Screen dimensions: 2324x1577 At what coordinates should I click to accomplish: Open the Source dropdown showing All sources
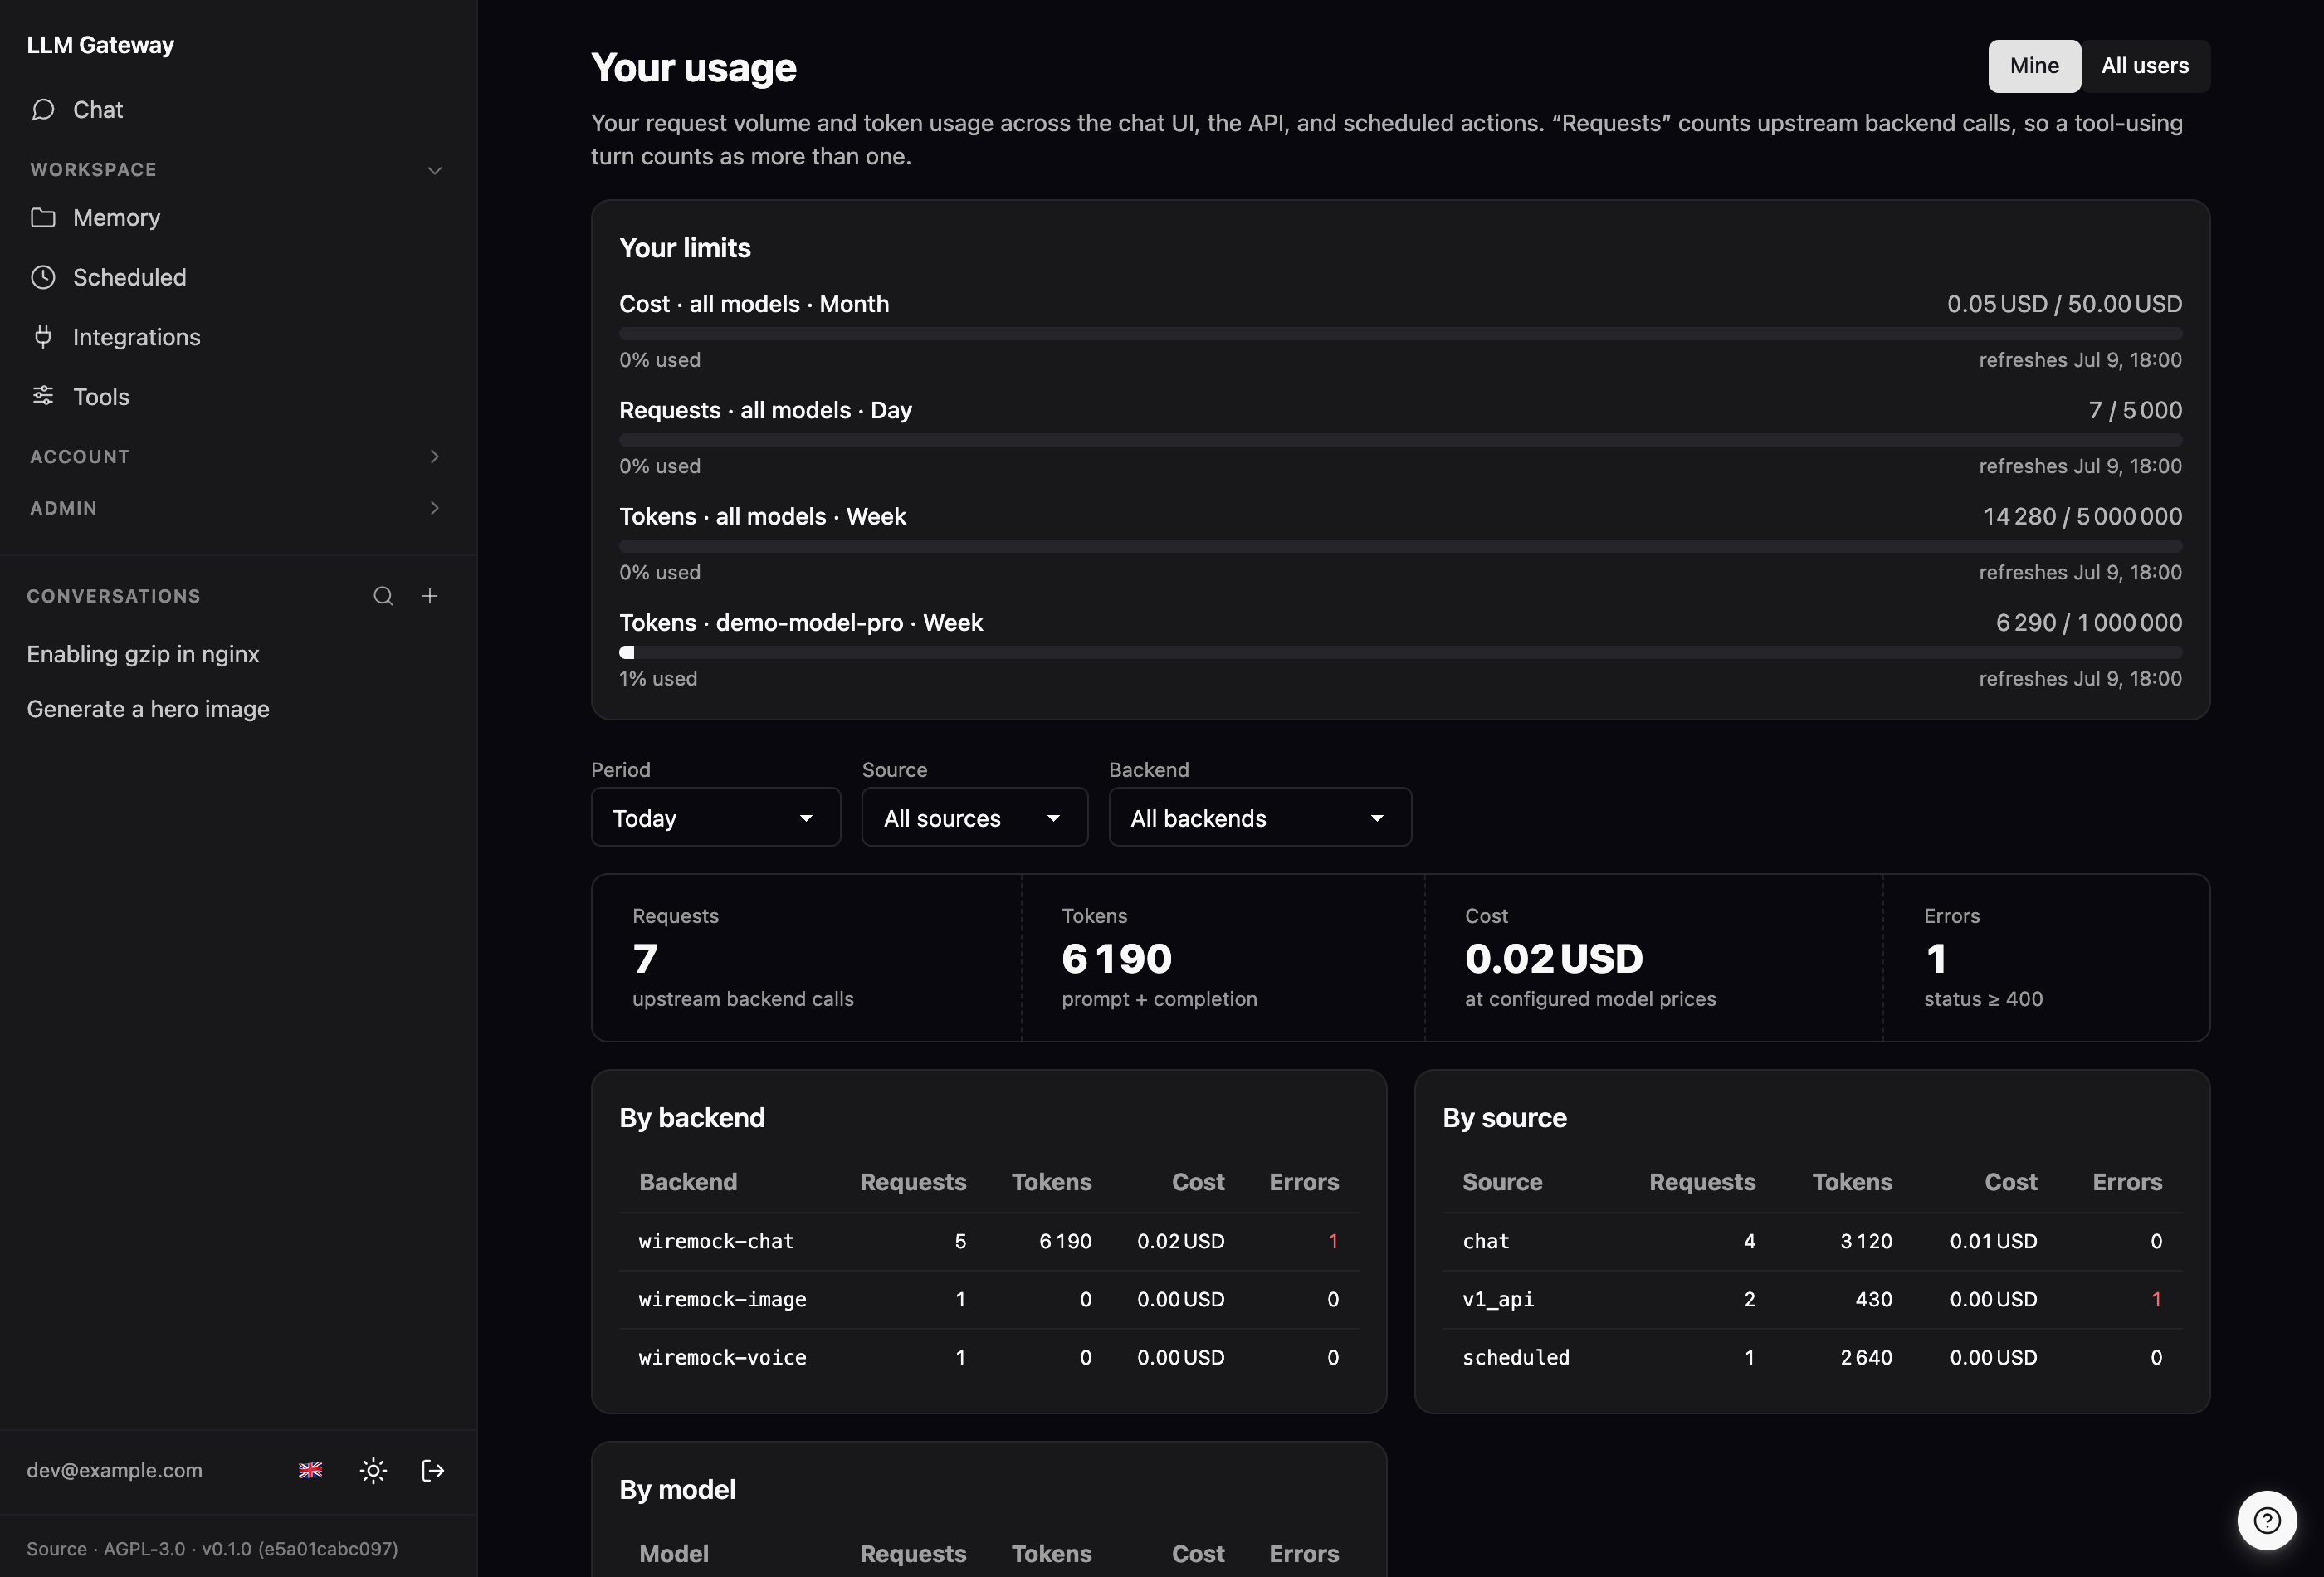click(x=975, y=817)
